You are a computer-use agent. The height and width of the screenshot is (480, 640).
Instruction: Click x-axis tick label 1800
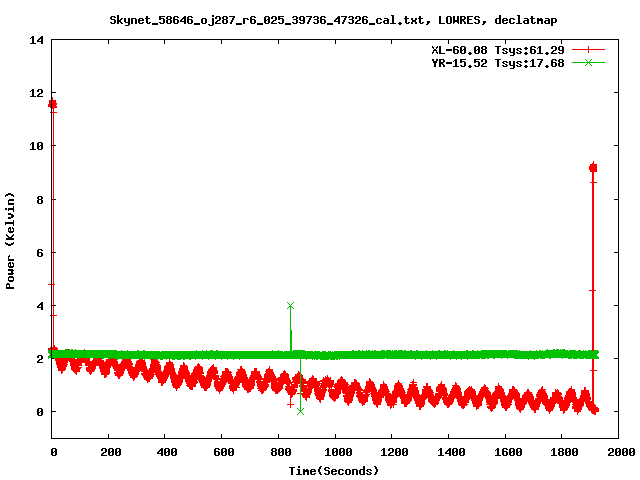tap(564, 452)
